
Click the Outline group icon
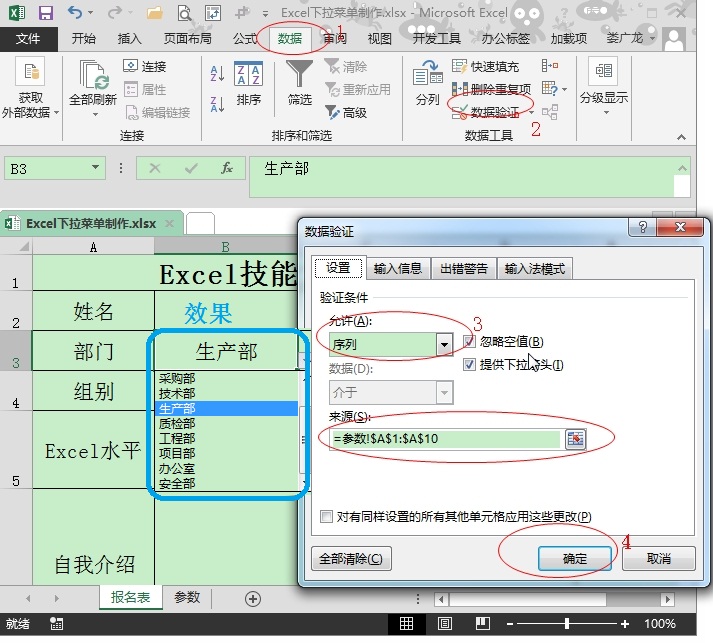[603, 71]
